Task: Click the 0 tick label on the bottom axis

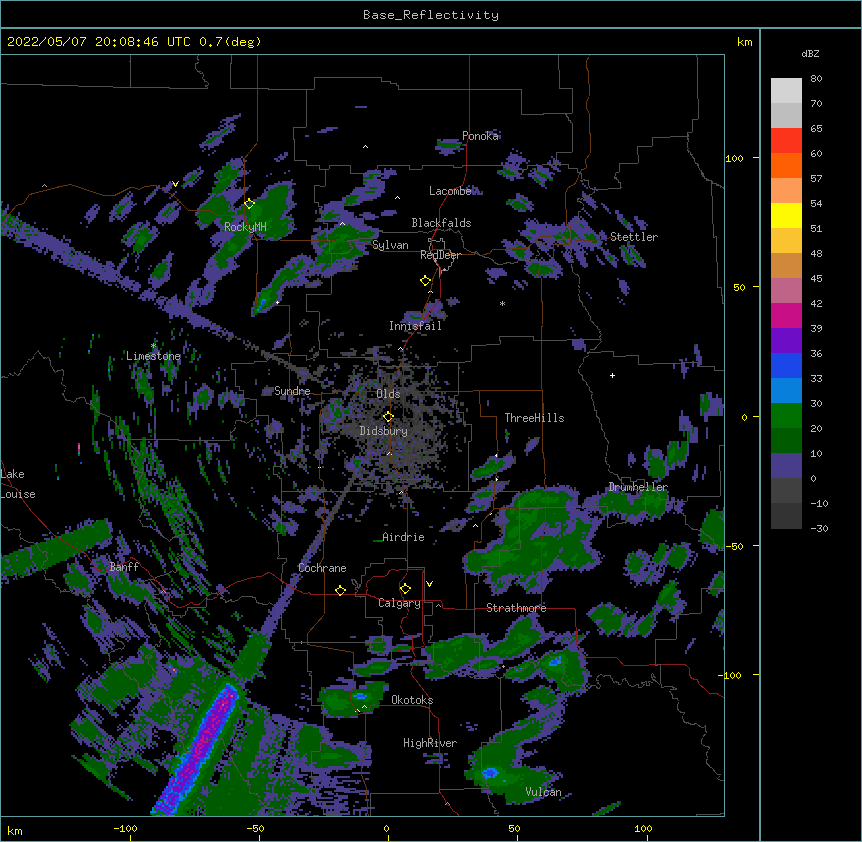Action: (386, 828)
